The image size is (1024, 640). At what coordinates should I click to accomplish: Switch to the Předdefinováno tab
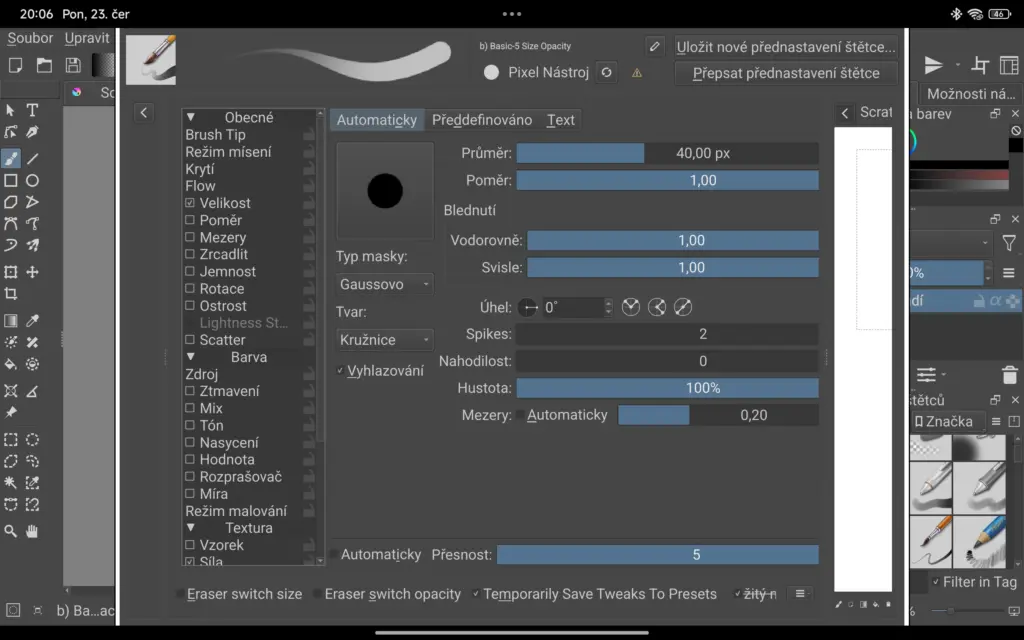pyautogui.click(x=482, y=120)
